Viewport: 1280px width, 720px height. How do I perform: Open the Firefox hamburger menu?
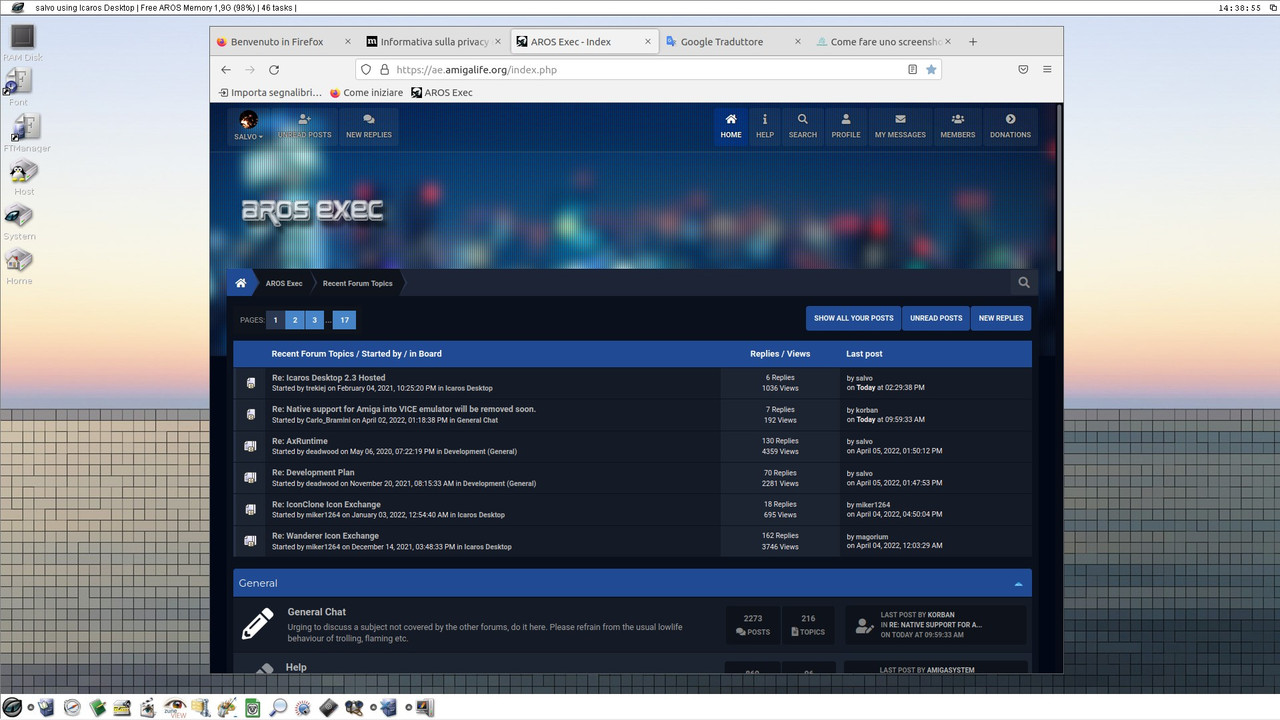point(1047,70)
